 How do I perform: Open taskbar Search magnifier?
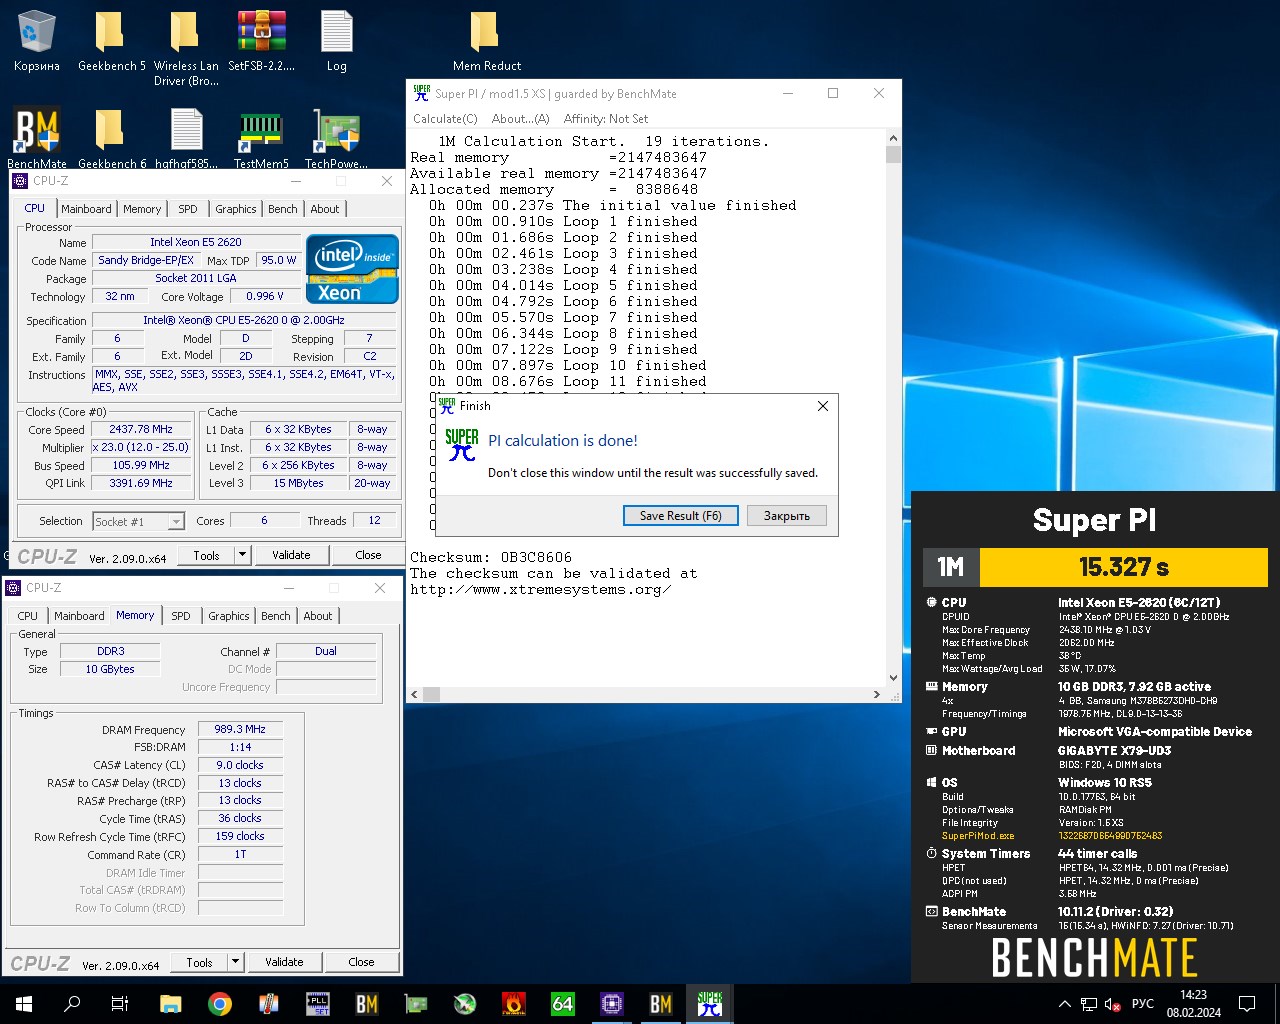[72, 1004]
